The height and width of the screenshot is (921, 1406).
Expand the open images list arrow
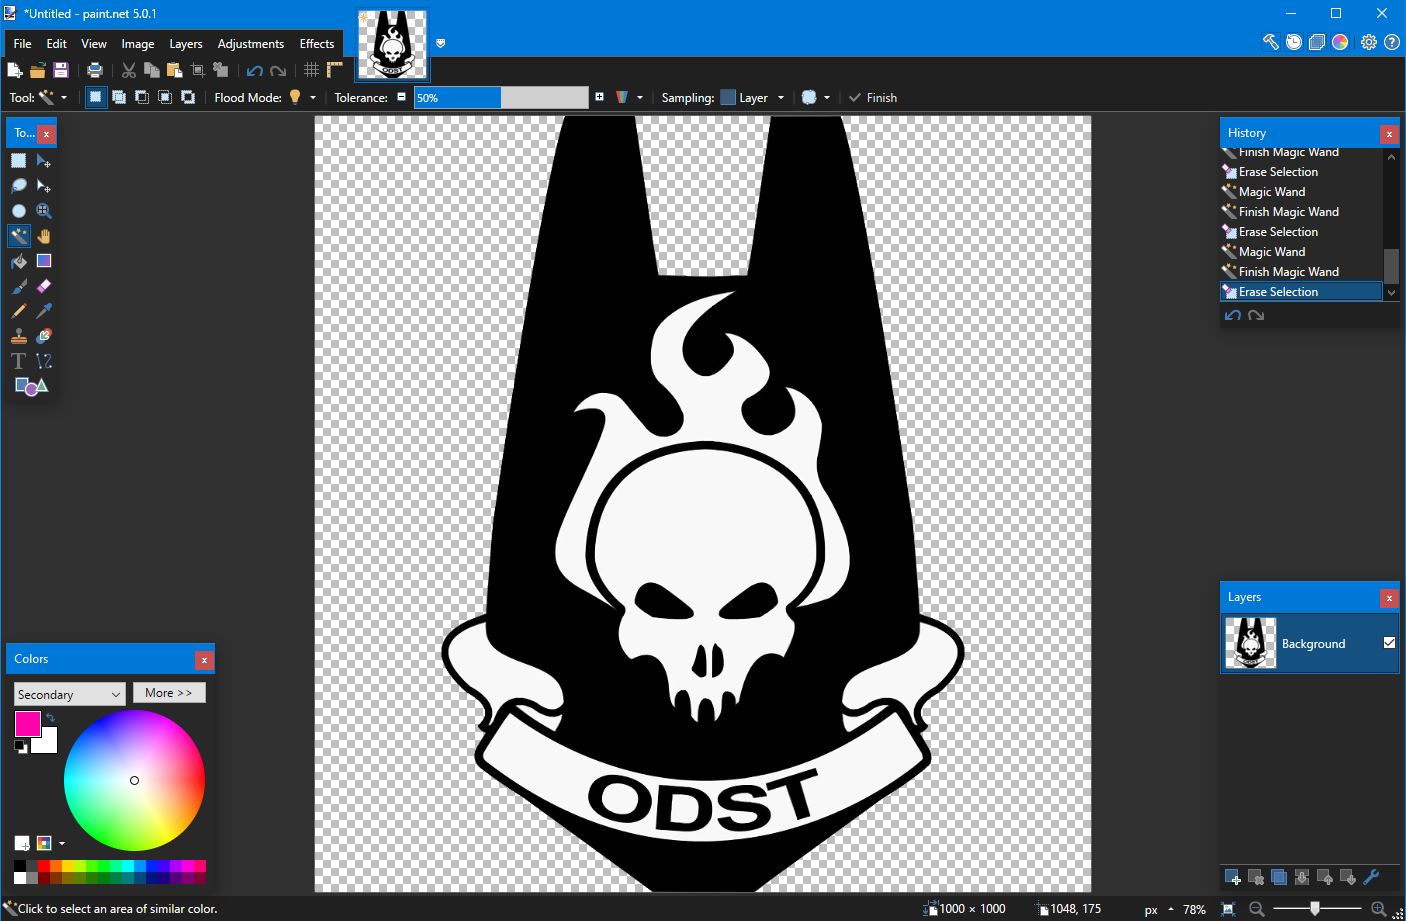click(441, 43)
